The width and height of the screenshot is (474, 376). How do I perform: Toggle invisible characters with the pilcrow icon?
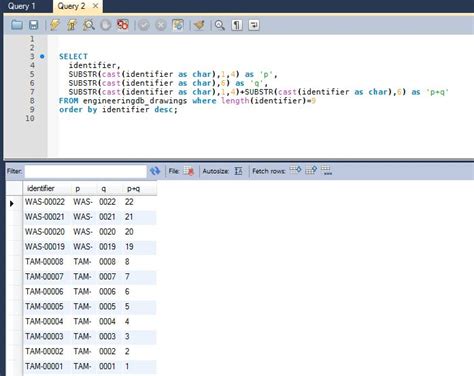tap(237, 25)
